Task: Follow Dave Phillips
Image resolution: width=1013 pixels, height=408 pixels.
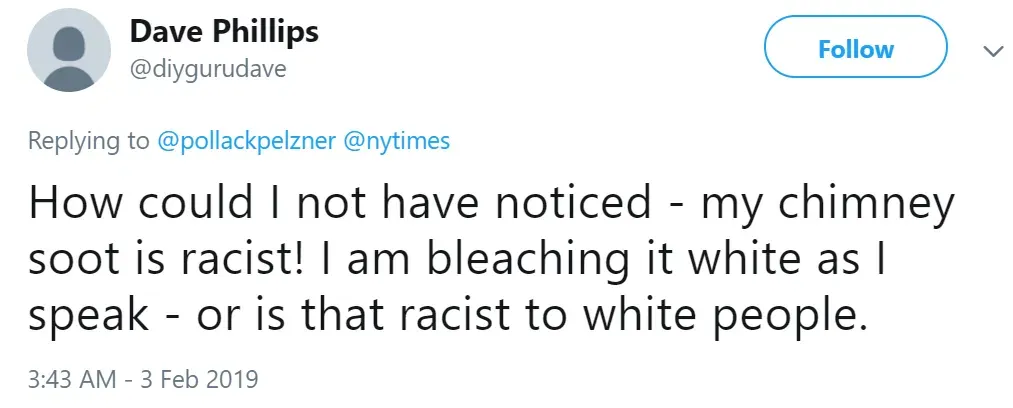Action: 855,50
